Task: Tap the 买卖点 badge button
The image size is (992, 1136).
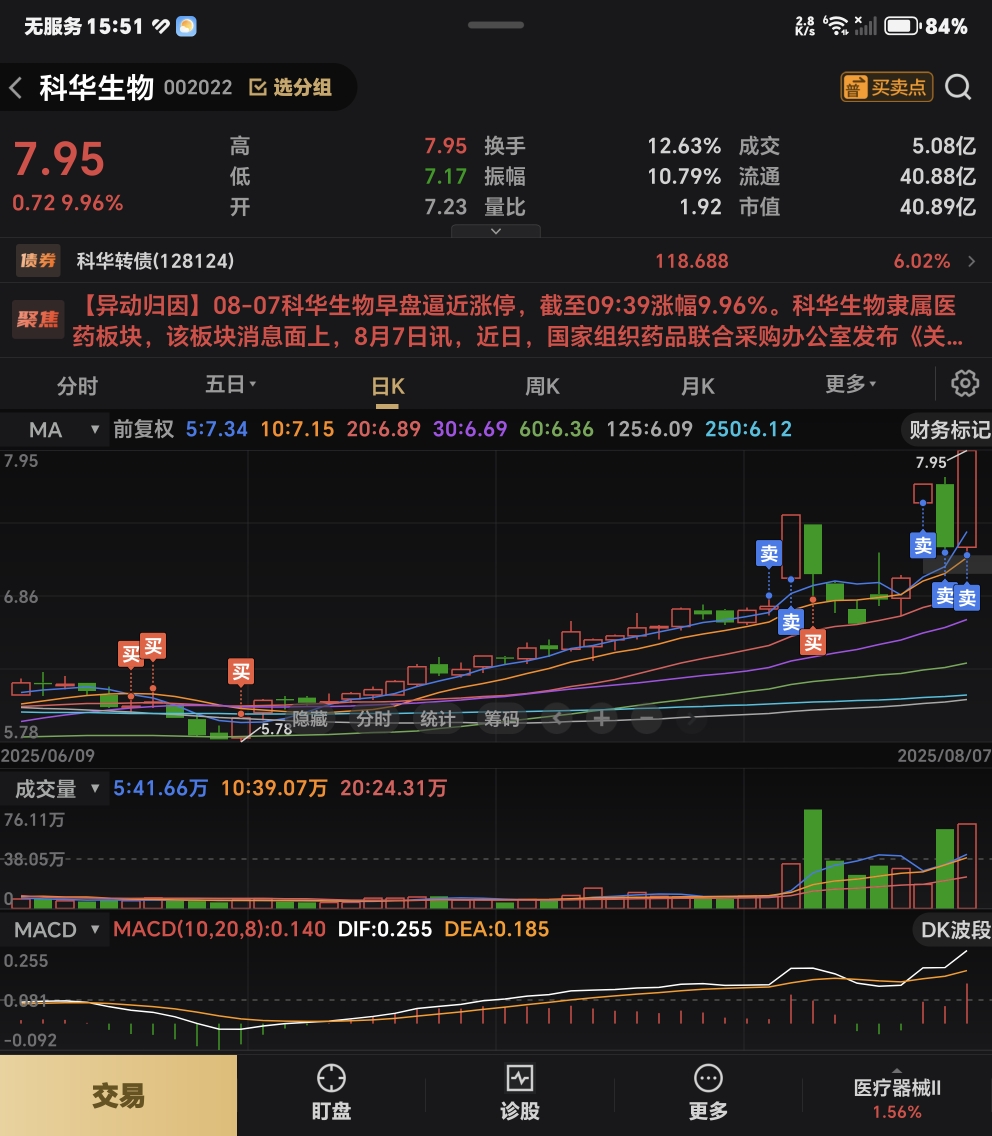Action: [x=886, y=87]
